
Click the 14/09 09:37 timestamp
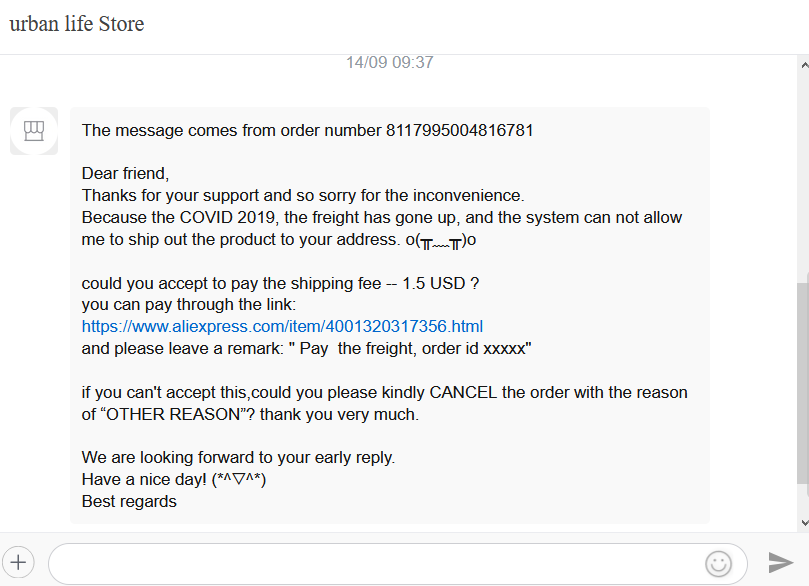pyautogui.click(x=389, y=62)
